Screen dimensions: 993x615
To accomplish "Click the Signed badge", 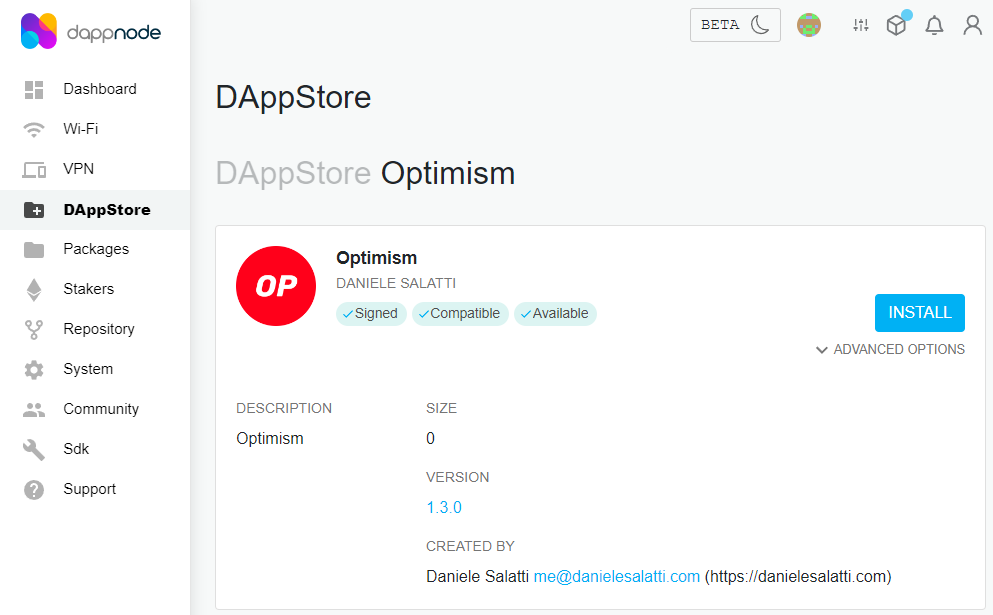I will [371, 314].
